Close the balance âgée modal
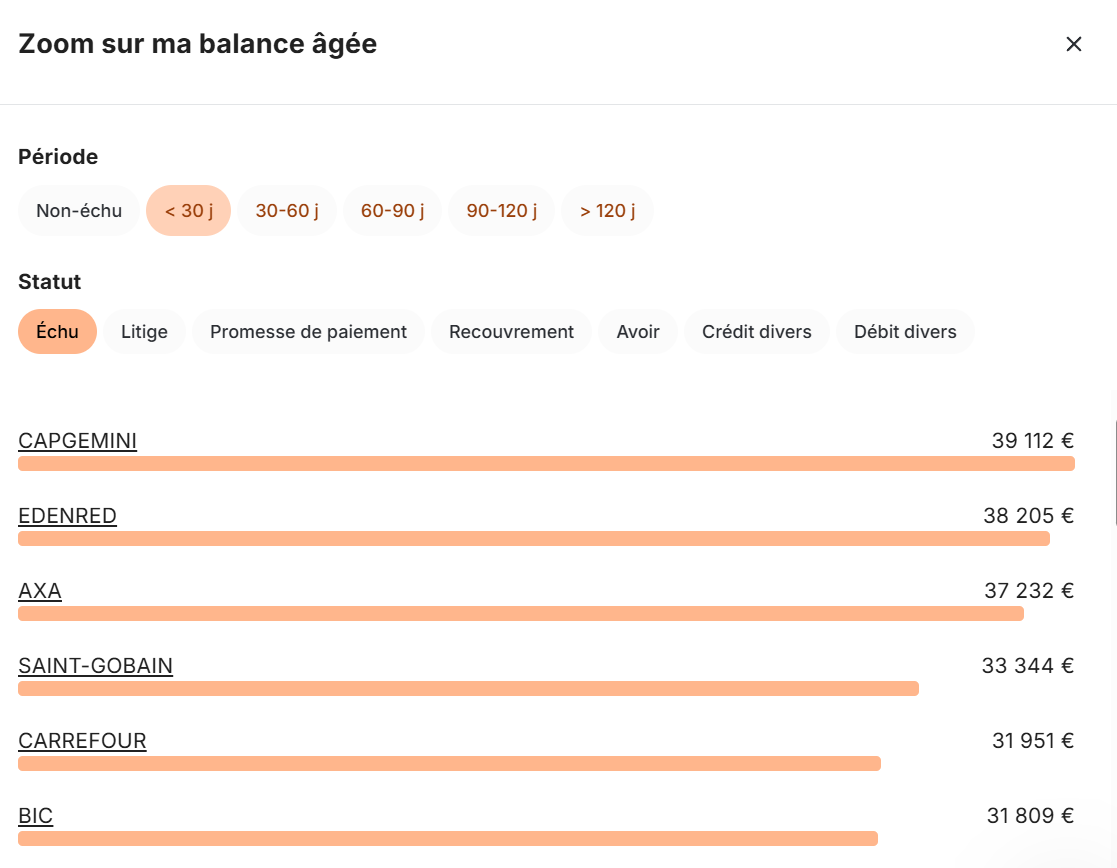Viewport: 1117px width, 868px height. pos(1073,44)
